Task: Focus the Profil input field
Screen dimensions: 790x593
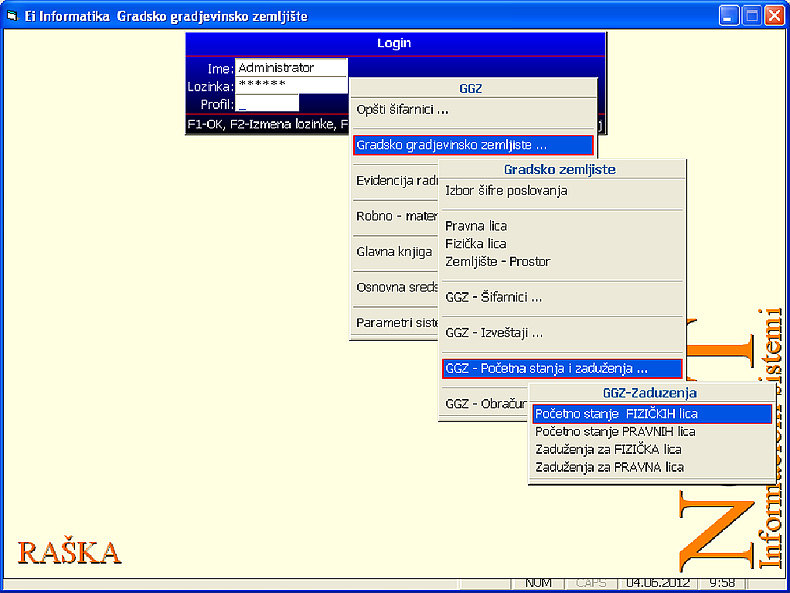Action: coord(267,103)
